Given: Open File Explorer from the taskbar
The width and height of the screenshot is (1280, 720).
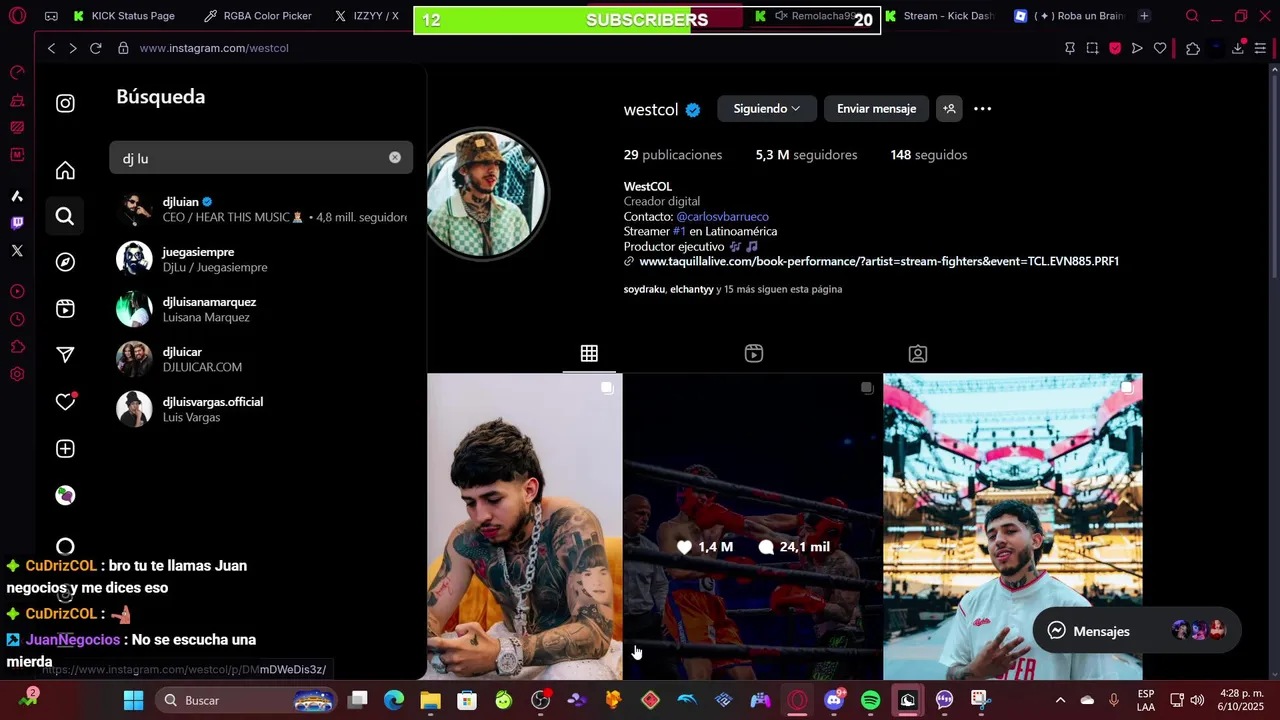Looking at the screenshot, I should [430, 700].
